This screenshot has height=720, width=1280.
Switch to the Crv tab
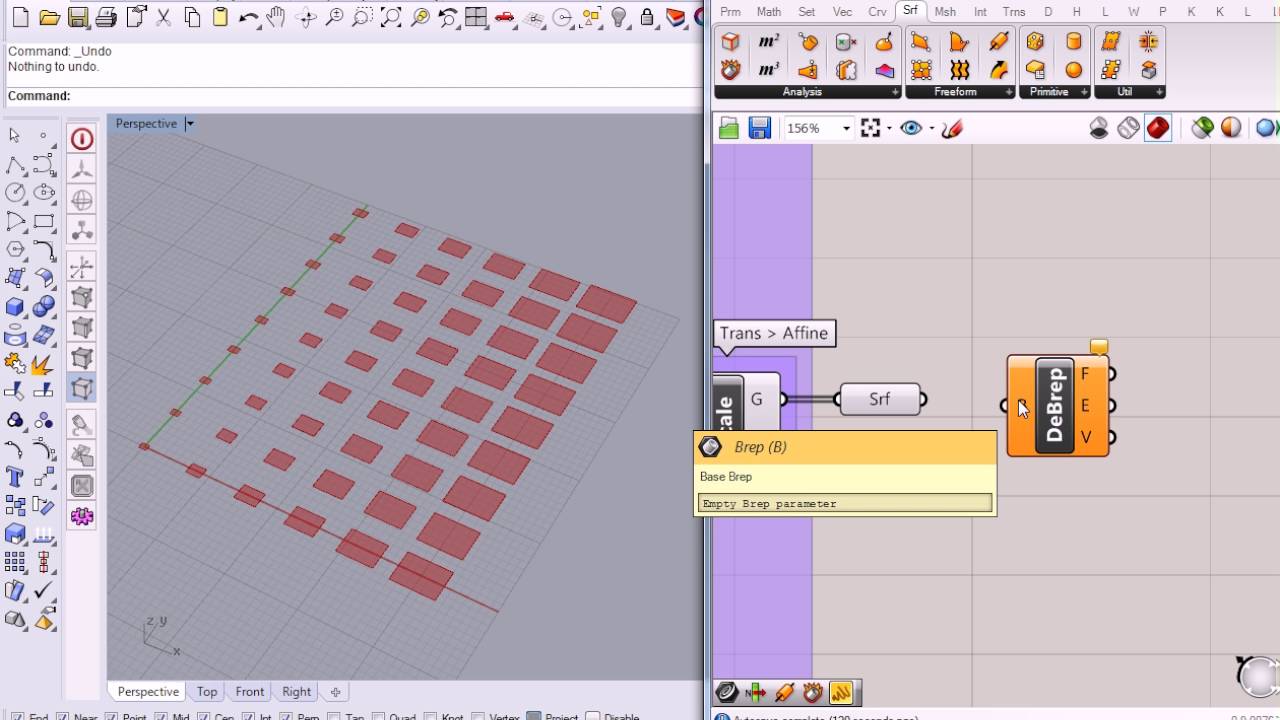point(877,12)
